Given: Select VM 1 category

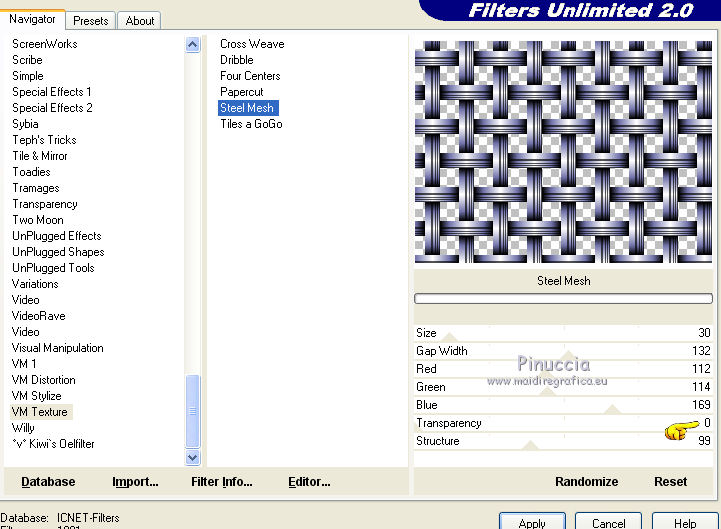Looking at the screenshot, I should click(24, 364).
